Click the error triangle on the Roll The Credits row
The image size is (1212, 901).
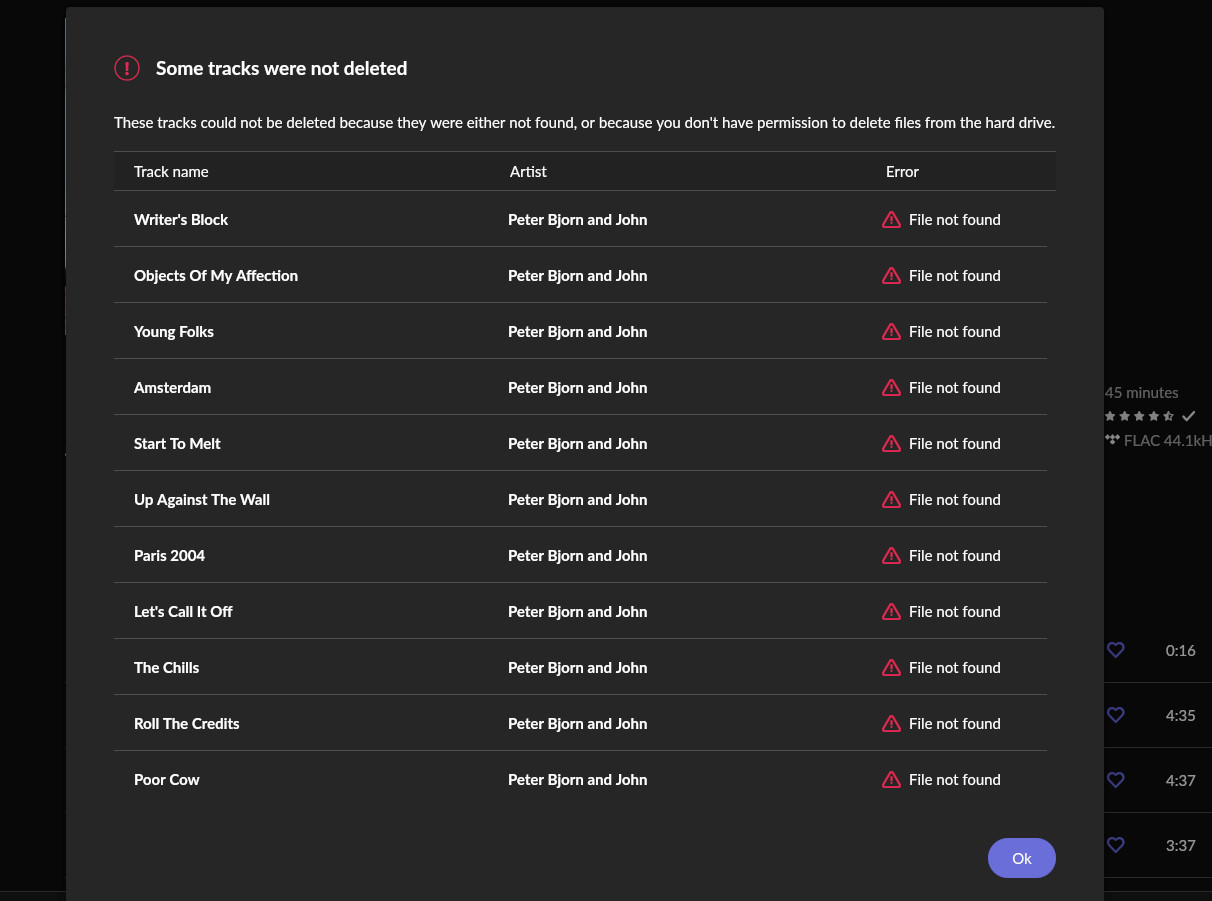pos(891,723)
